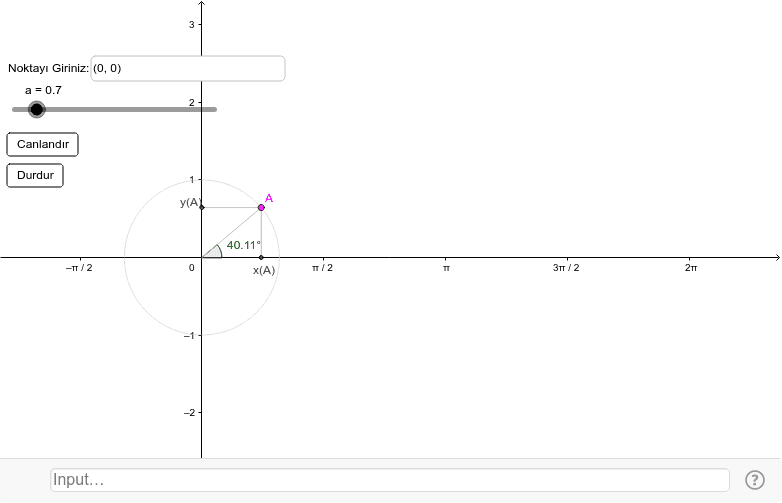Screen dimensions: 782x503
Task: Click the 3π / 2 axis label
Action: tap(566, 268)
